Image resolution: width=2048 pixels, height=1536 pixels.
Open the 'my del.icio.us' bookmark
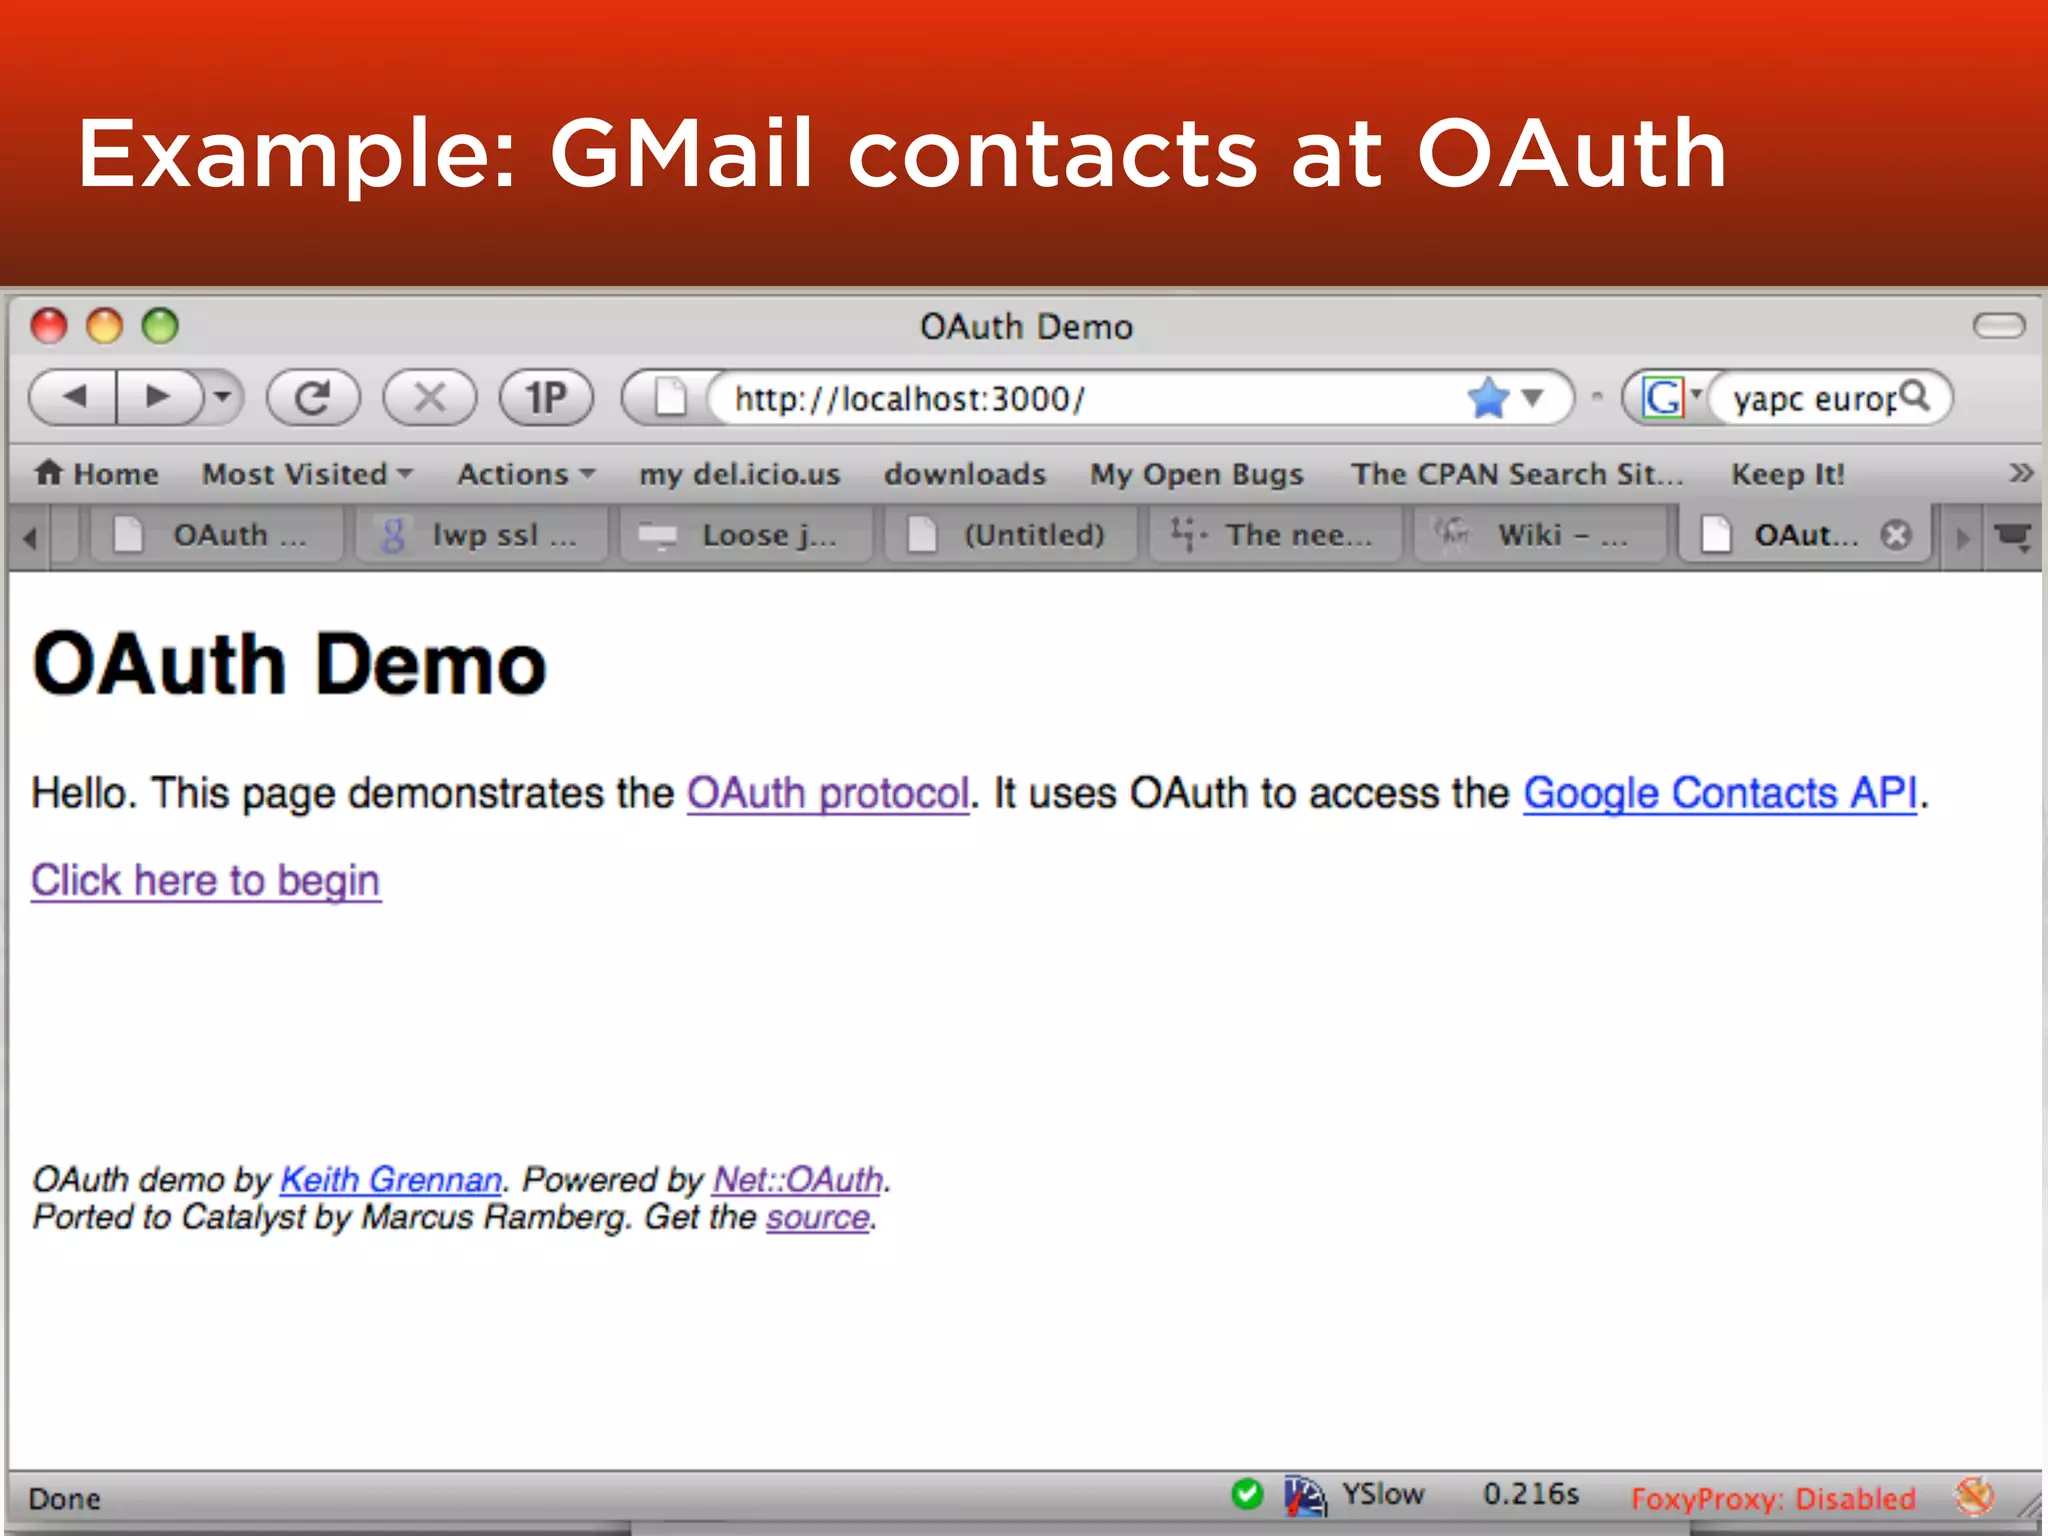tap(740, 473)
